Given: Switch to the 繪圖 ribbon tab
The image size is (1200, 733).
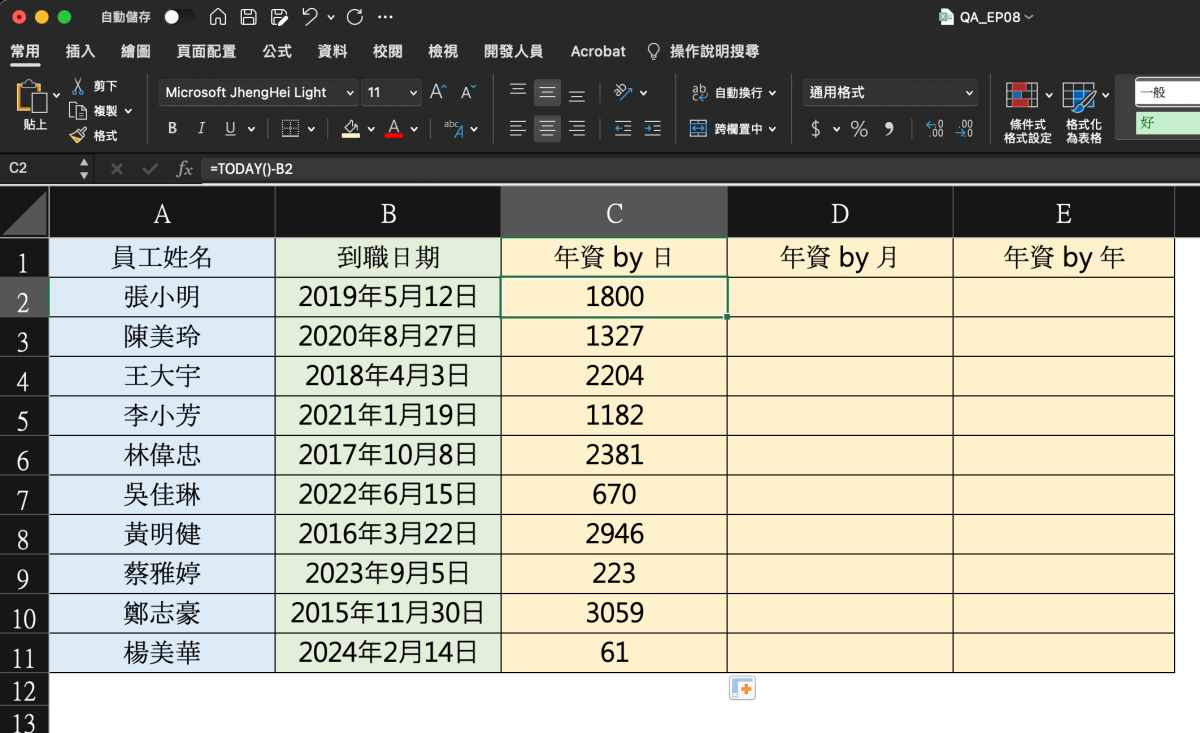Looking at the screenshot, I should [135, 51].
